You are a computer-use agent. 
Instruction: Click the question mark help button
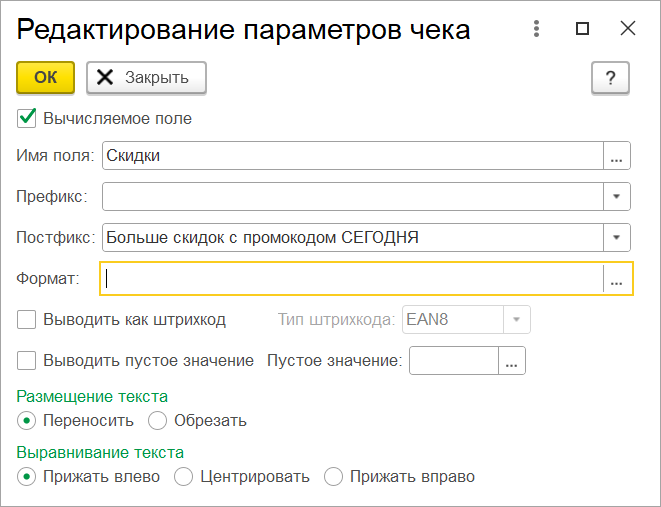610,78
